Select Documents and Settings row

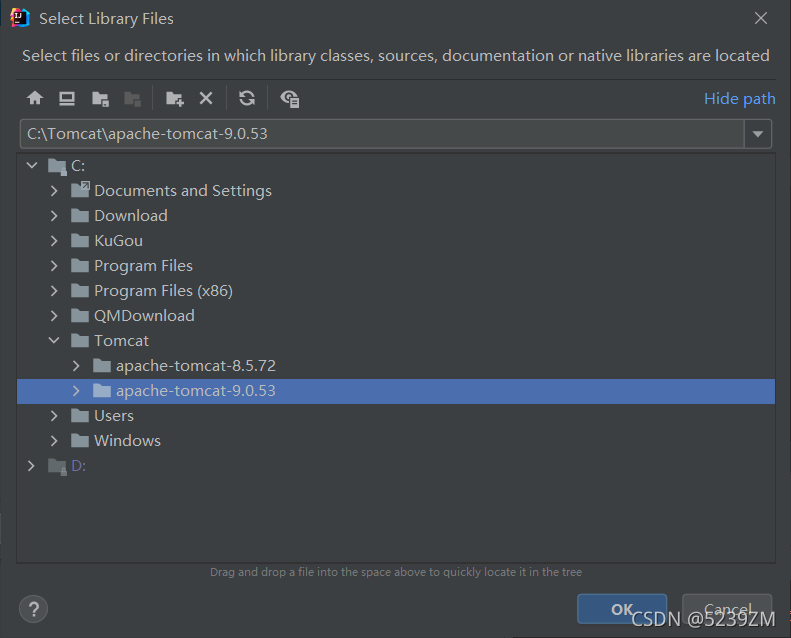click(396, 191)
